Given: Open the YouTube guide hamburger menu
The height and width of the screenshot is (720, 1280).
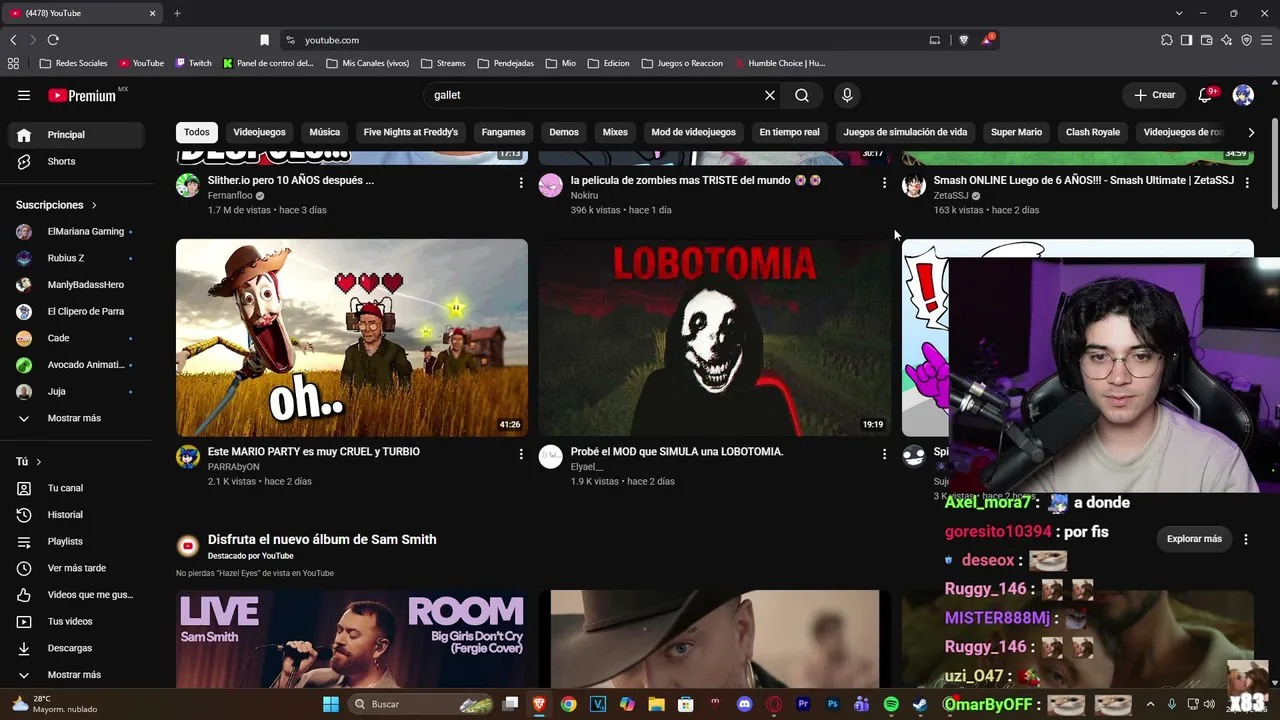Looking at the screenshot, I should click(x=24, y=95).
